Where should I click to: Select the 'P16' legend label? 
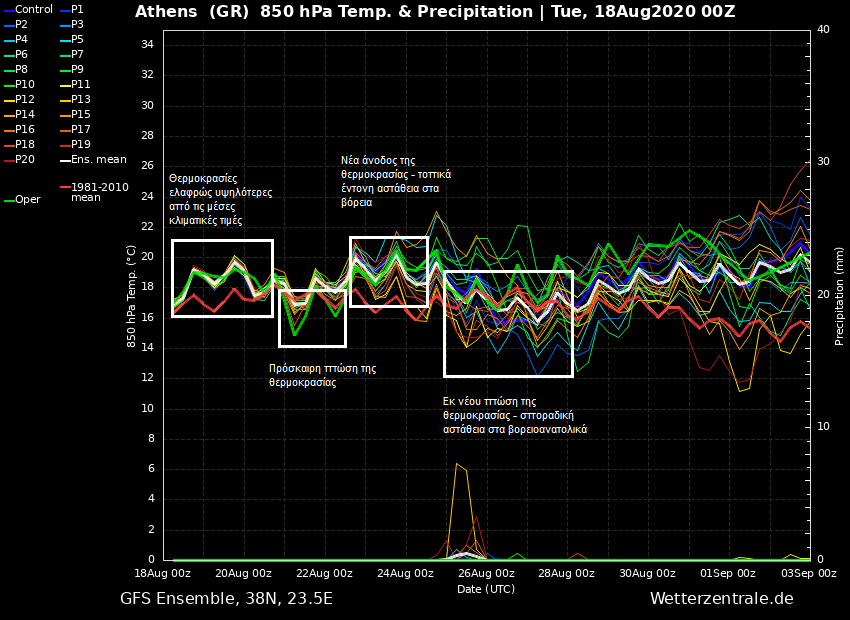coord(24,129)
